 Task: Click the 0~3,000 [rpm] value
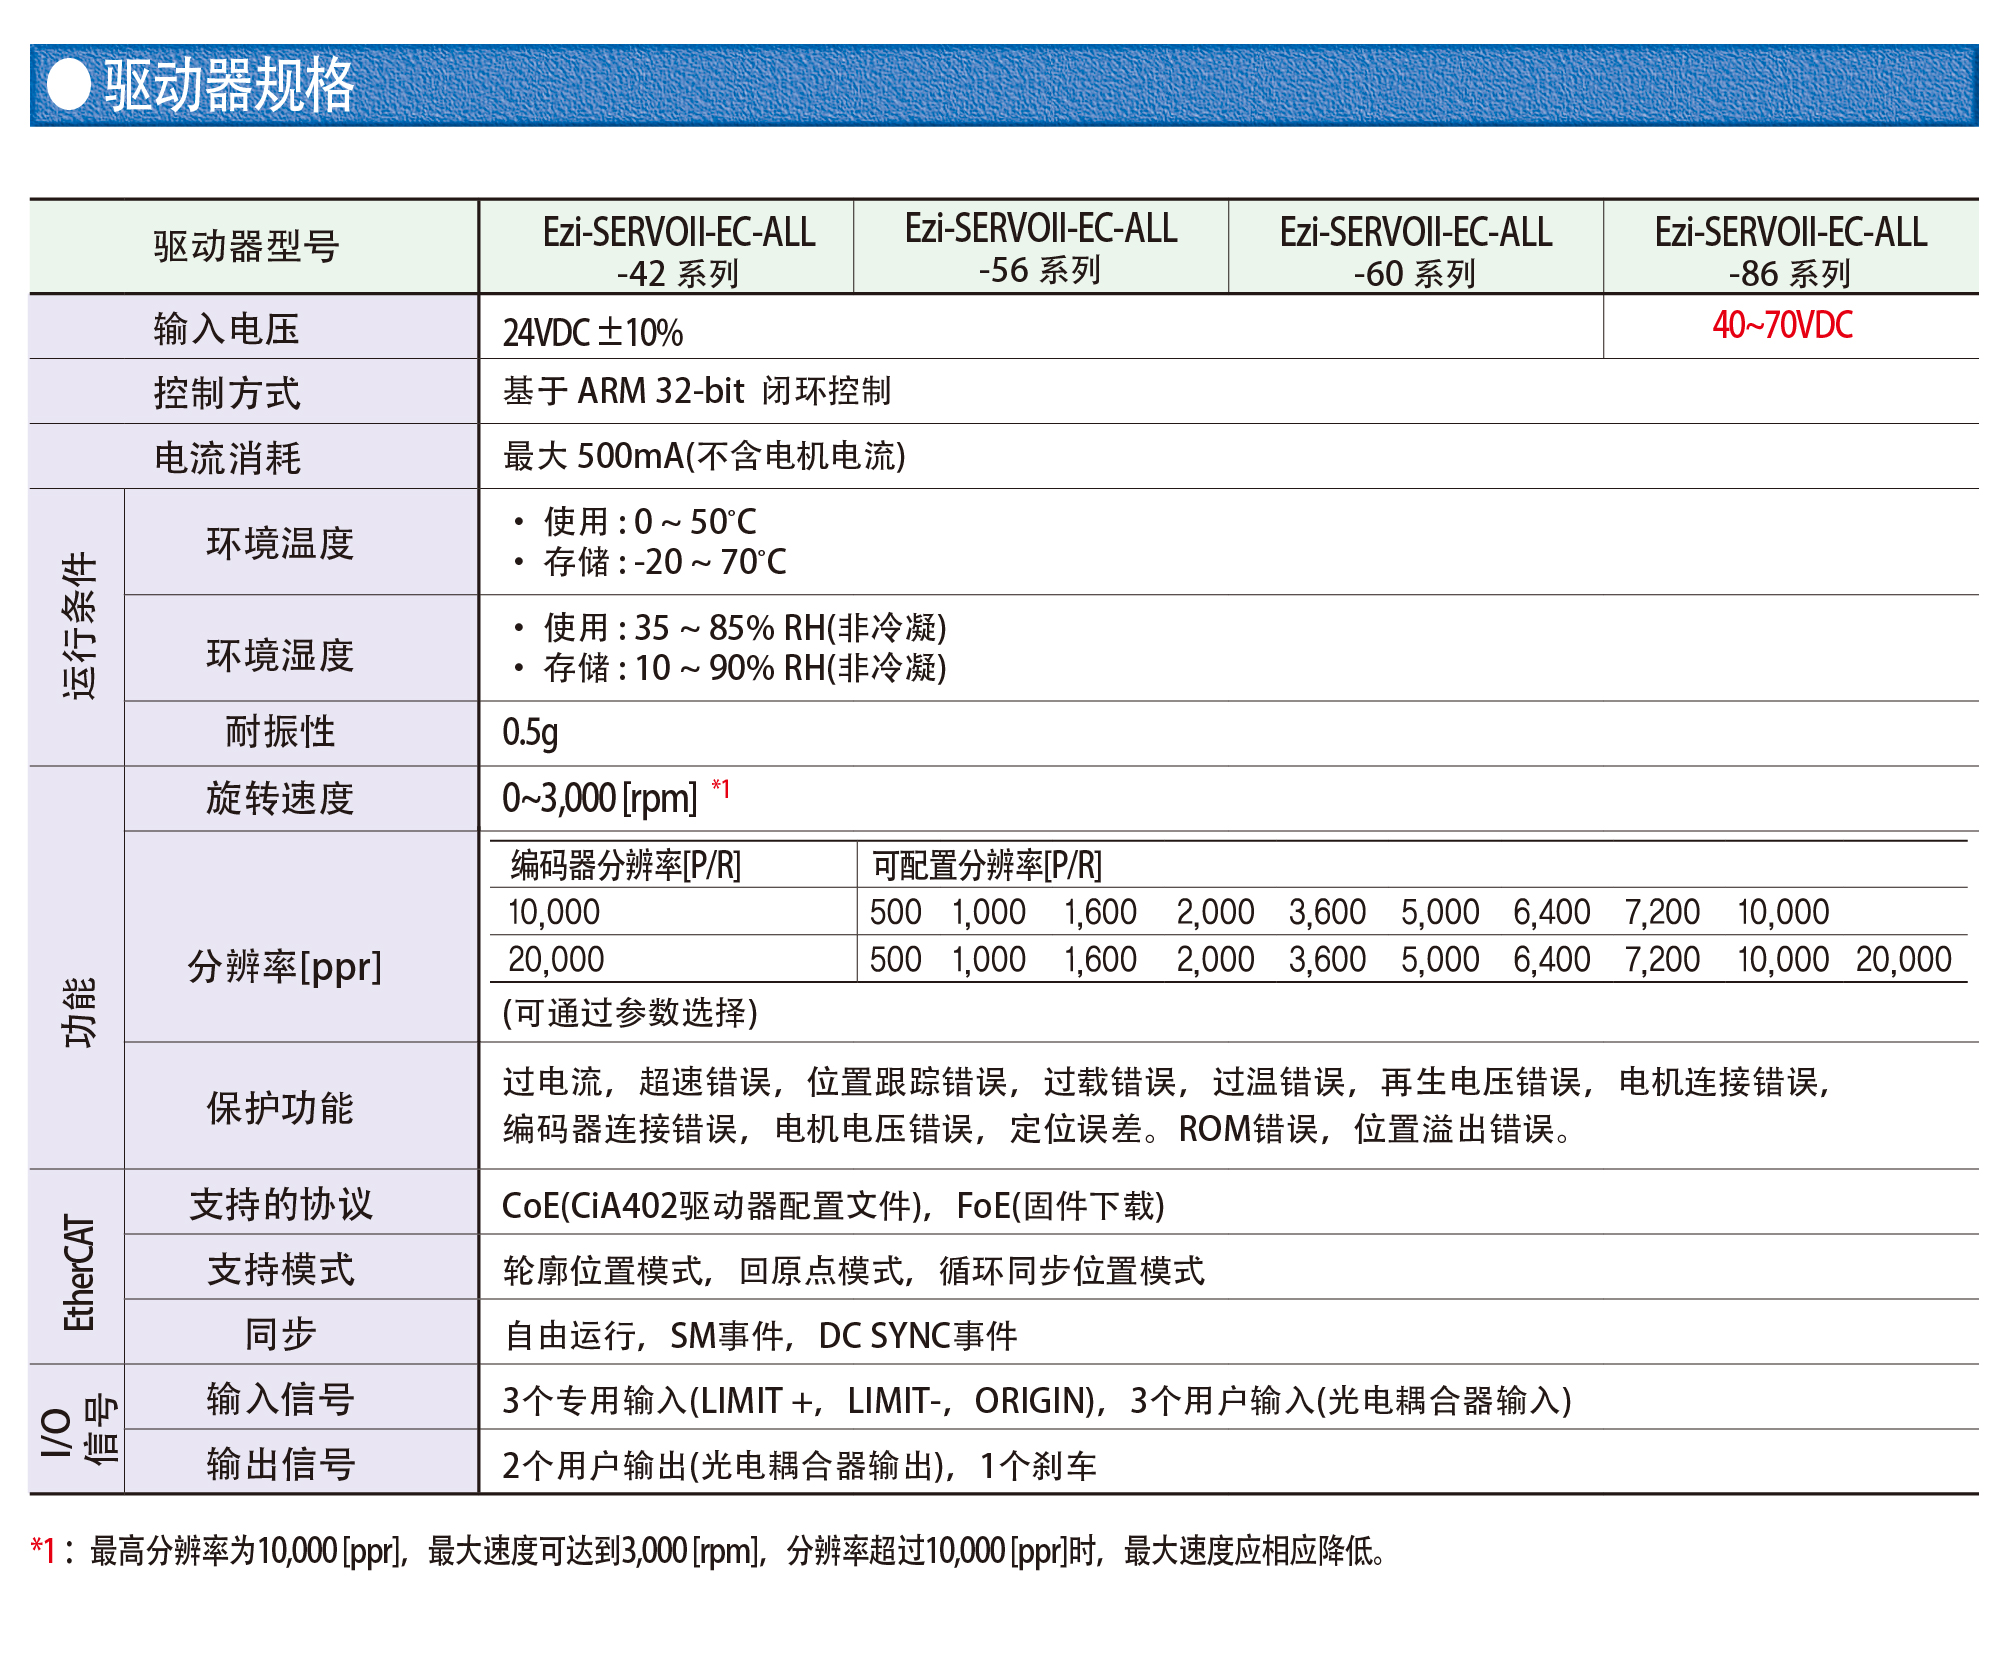(600, 798)
